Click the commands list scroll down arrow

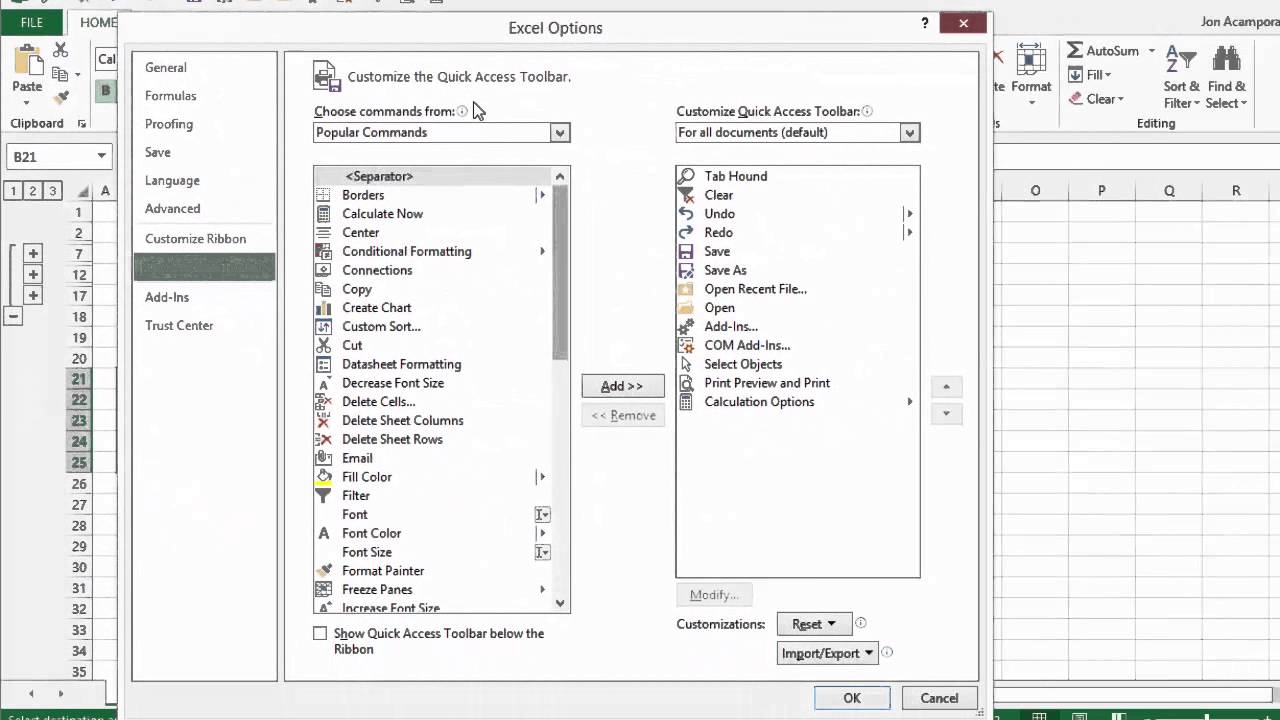tap(560, 603)
